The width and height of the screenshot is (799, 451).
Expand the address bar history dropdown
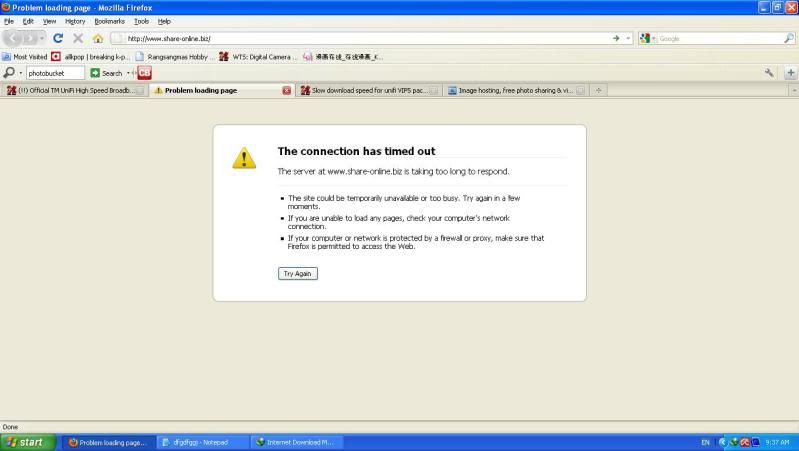(x=628, y=38)
